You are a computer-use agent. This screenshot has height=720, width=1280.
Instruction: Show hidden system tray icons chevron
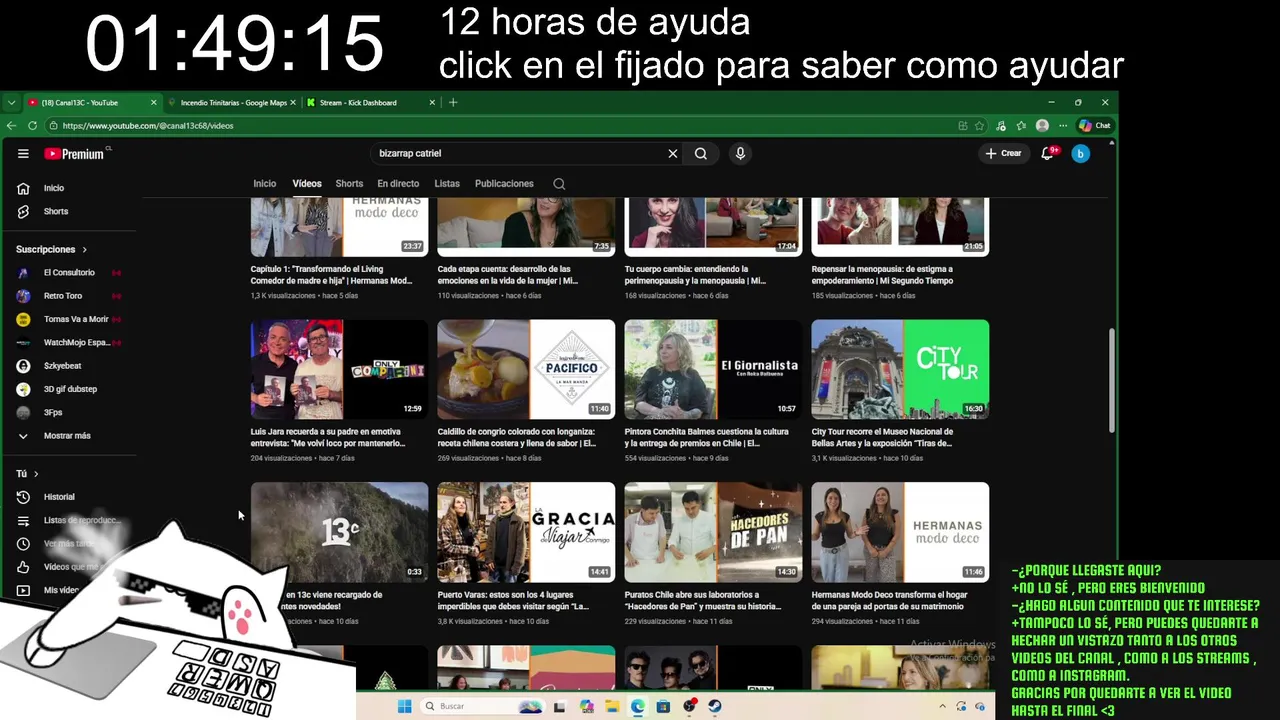coord(942,706)
